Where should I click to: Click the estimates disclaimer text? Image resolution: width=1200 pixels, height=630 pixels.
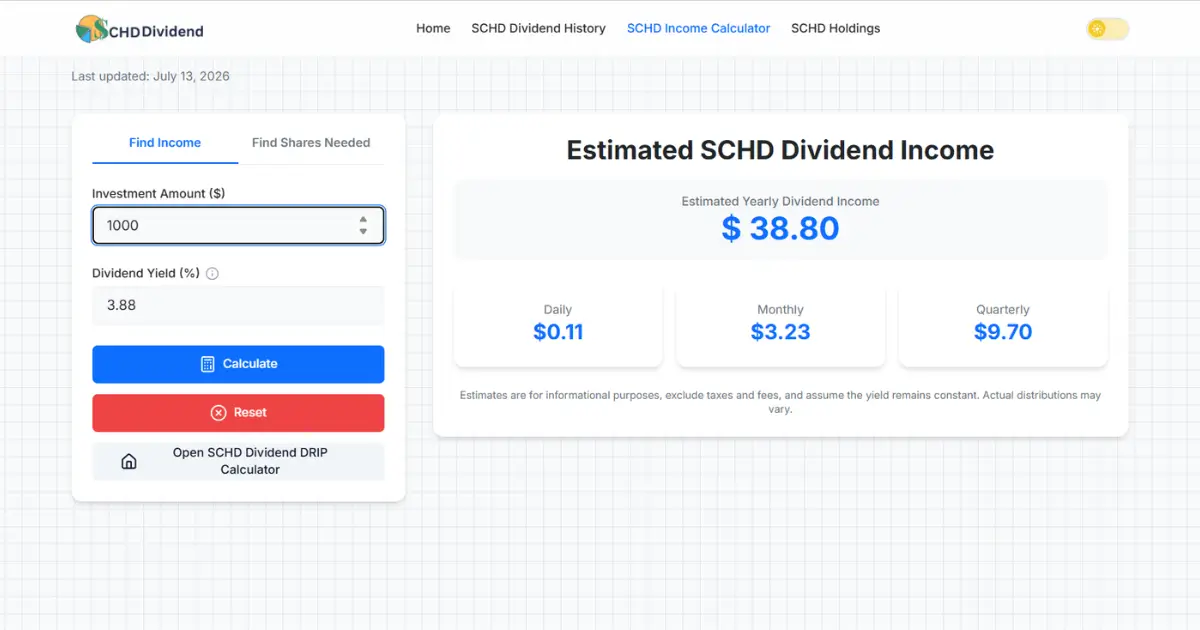780,402
